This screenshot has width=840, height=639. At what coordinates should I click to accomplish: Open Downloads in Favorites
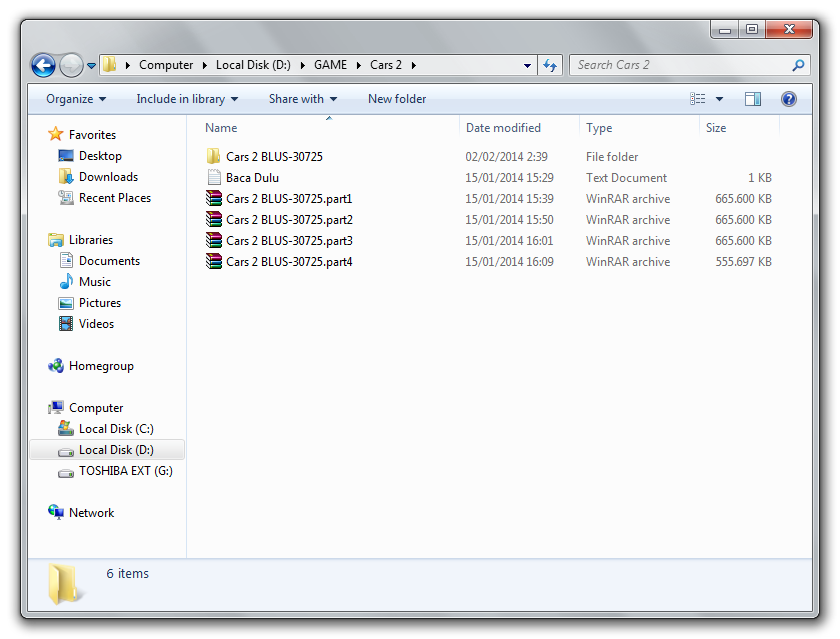tap(108, 176)
